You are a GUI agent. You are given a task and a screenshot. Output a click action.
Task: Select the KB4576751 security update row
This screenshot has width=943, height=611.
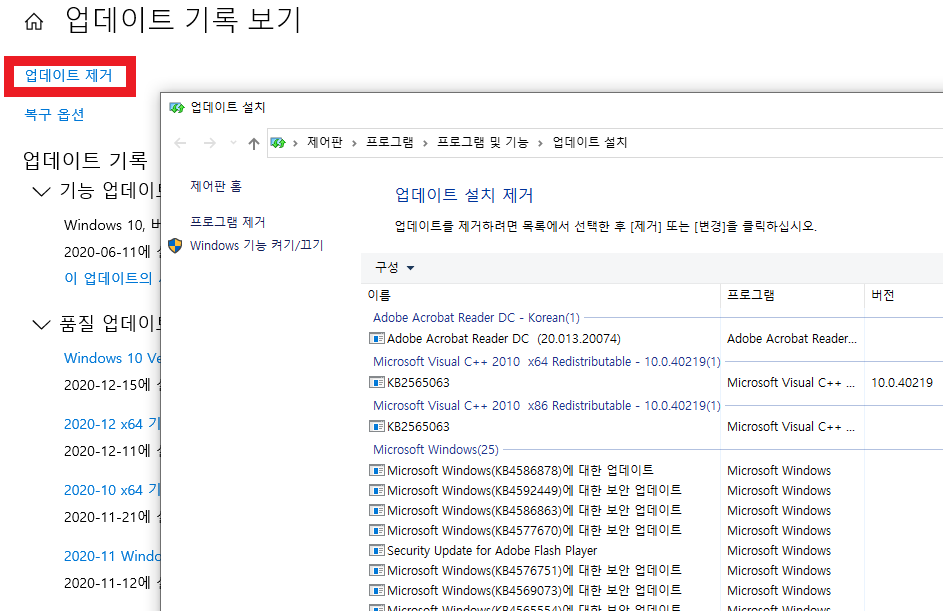[534, 570]
